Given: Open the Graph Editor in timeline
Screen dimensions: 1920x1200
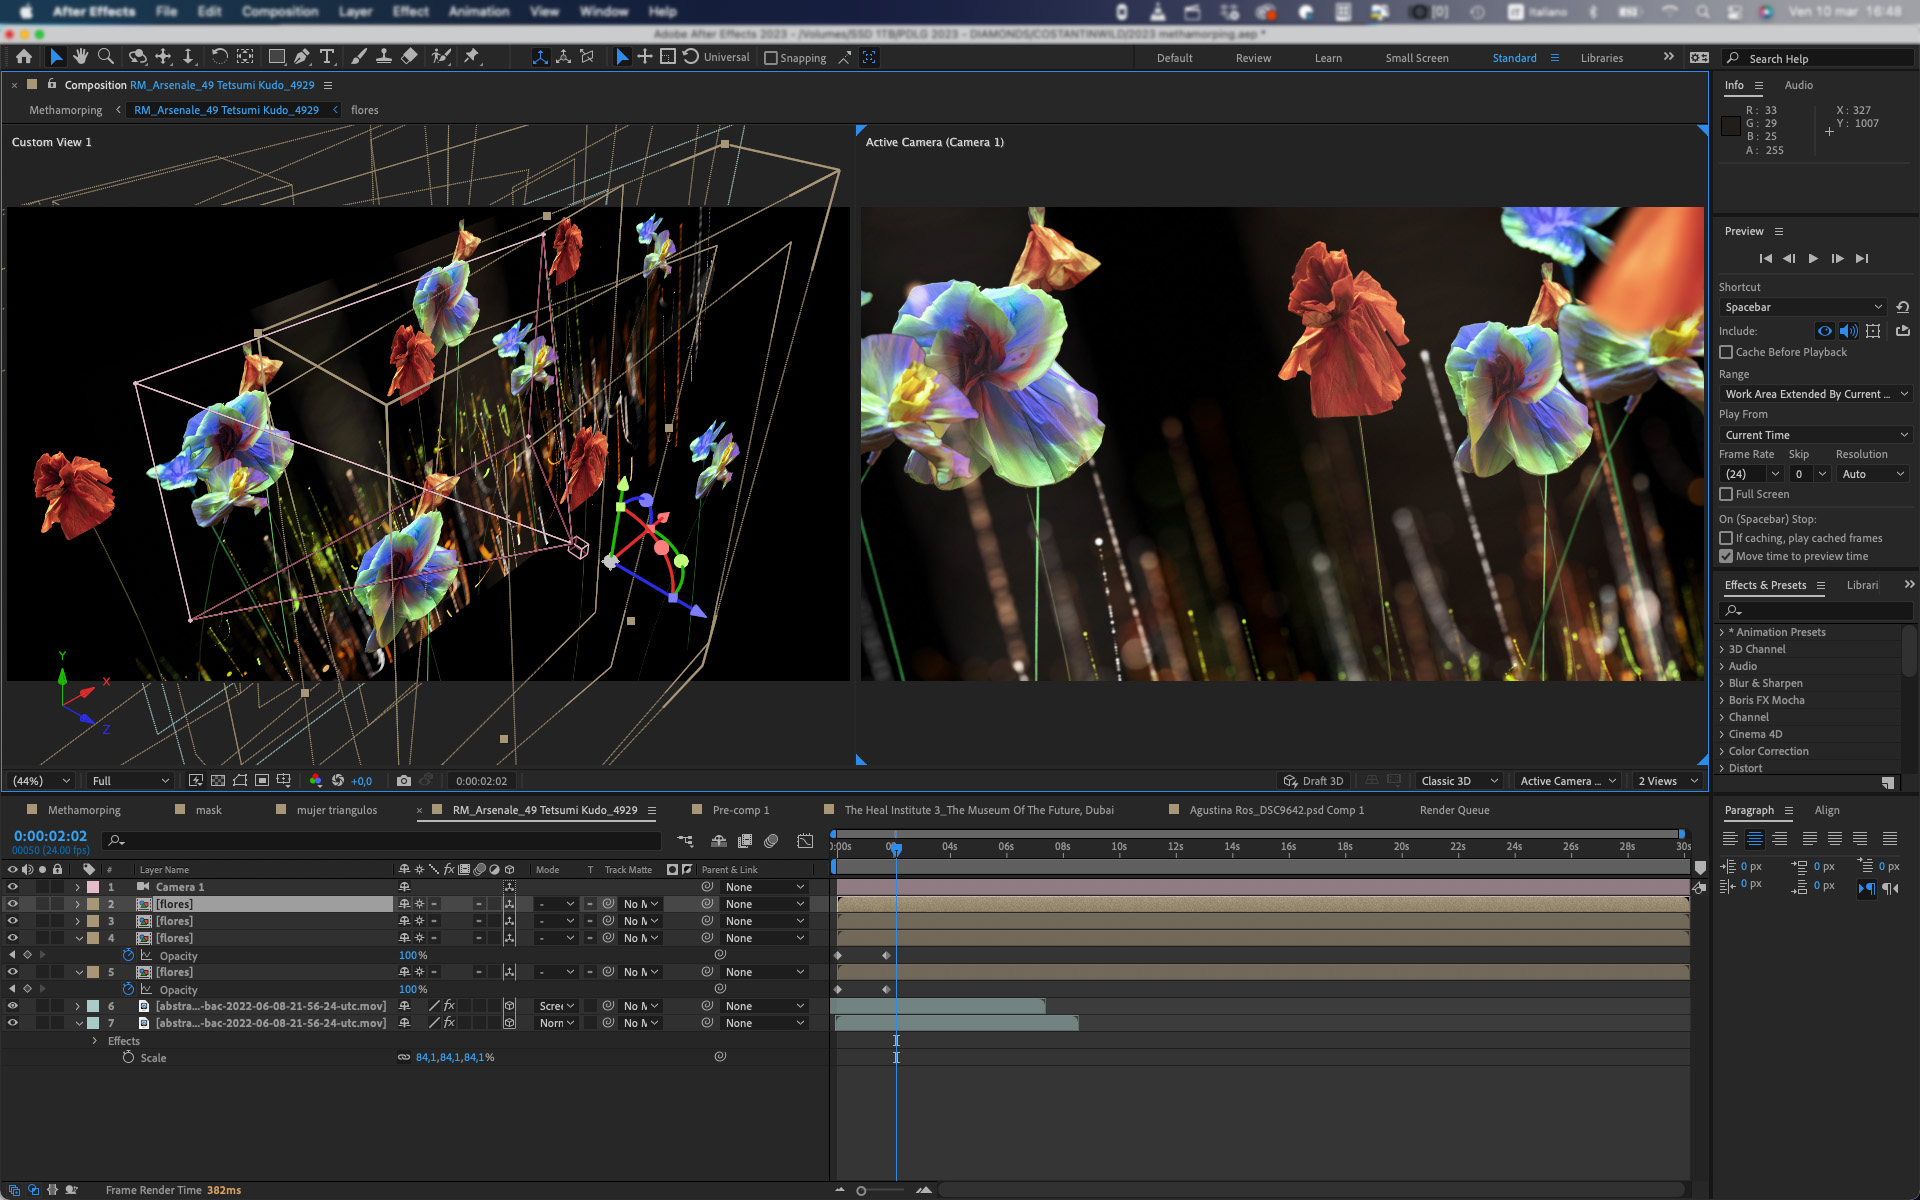Looking at the screenshot, I should 805,841.
